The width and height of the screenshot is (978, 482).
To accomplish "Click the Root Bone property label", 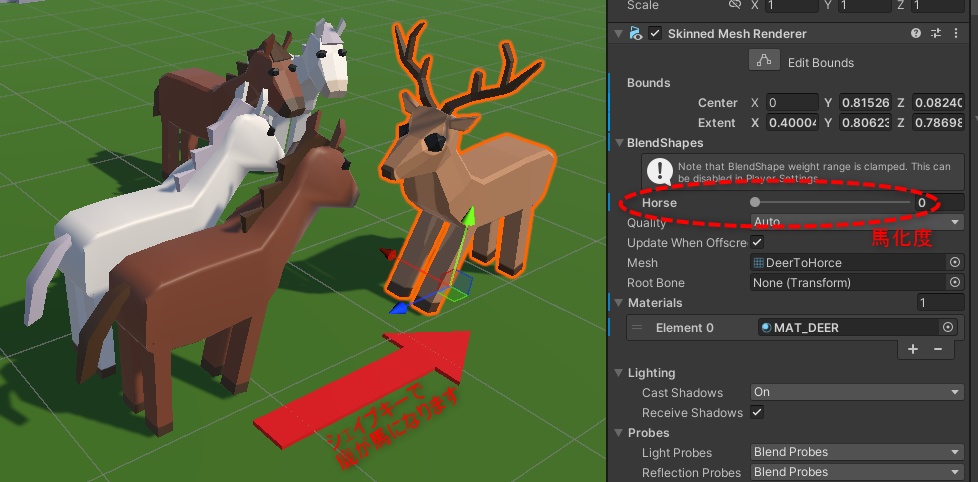I will pos(656,282).
